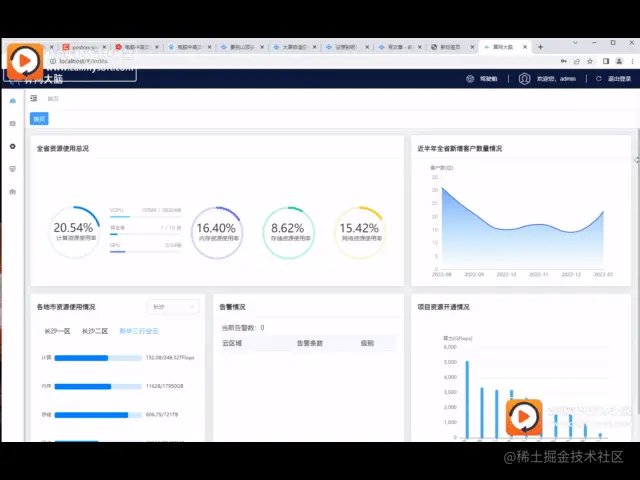The height and width of the screenshot is (480, 640).
Task: Click the 项目资源开通情况 panel title
Action: coord(443,307)
